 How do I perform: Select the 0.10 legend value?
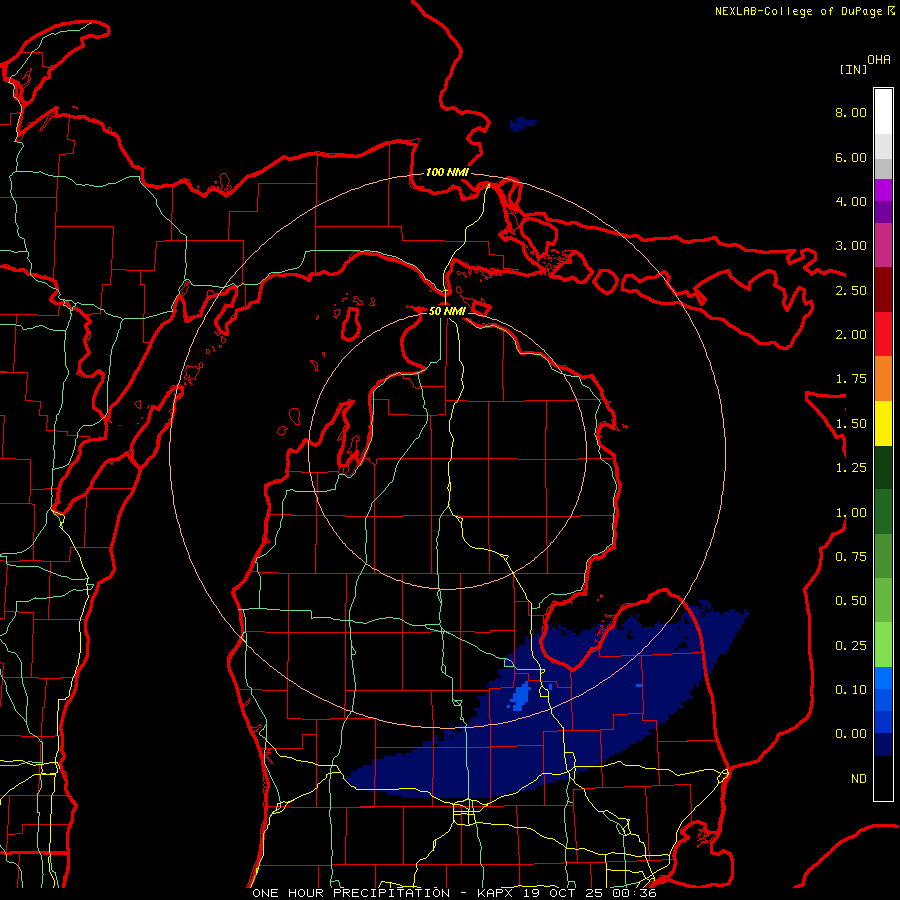(x=851, y=690)
